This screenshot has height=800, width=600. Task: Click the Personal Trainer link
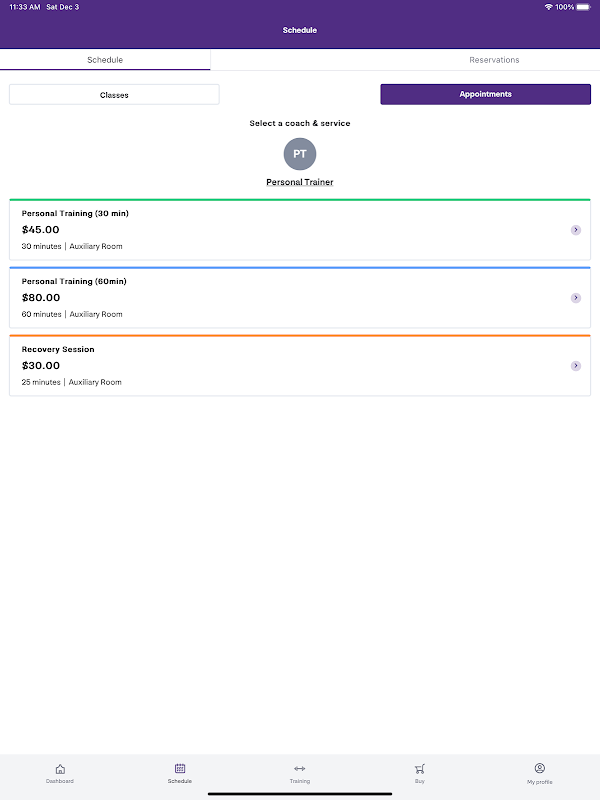(x=300, y=183)
